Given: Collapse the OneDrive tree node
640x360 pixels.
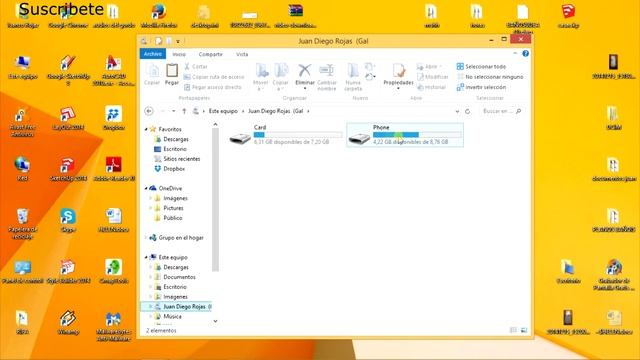Looking at the screenshot, I should click(146, 188).
